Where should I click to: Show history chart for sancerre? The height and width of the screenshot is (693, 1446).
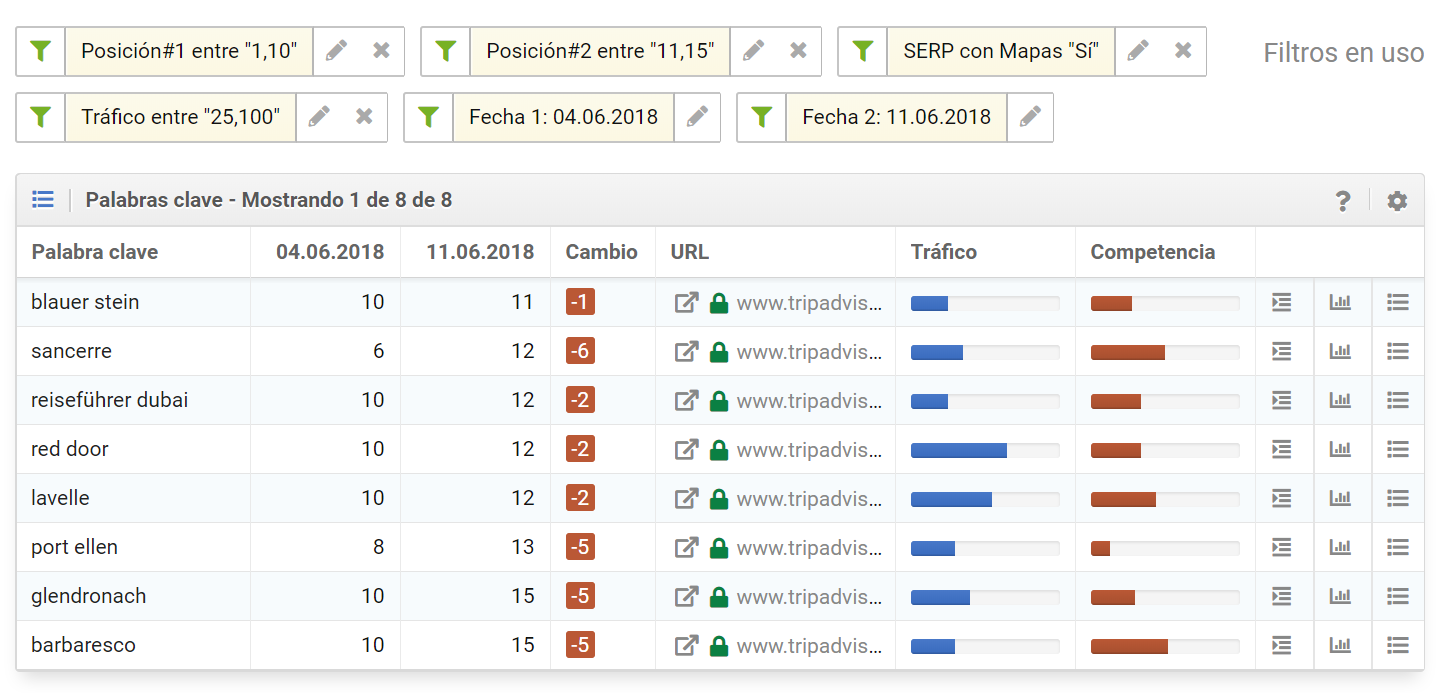pos(1340,351)
